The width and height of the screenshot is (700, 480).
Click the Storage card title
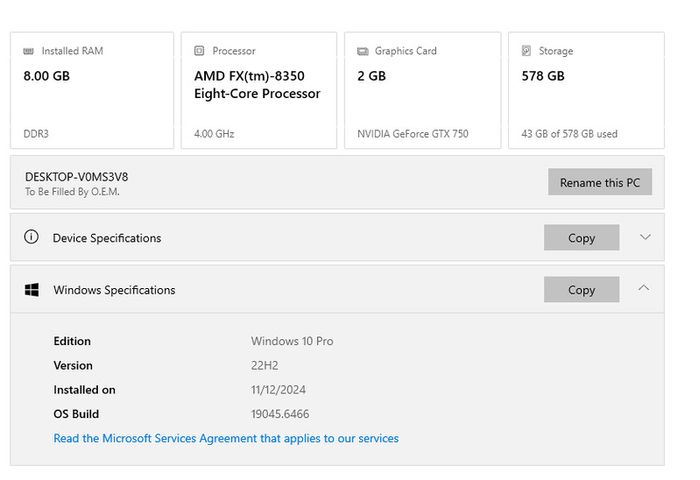[556, 51]
